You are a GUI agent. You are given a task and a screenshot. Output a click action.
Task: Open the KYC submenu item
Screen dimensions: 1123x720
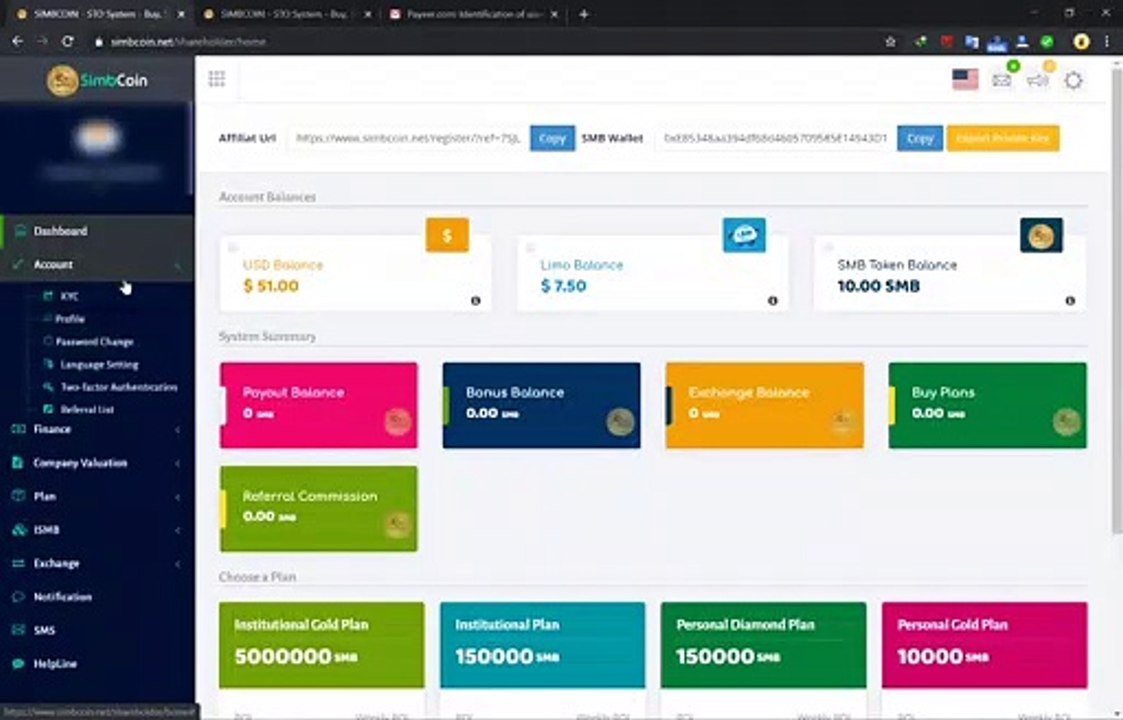(x=69, y=296)
